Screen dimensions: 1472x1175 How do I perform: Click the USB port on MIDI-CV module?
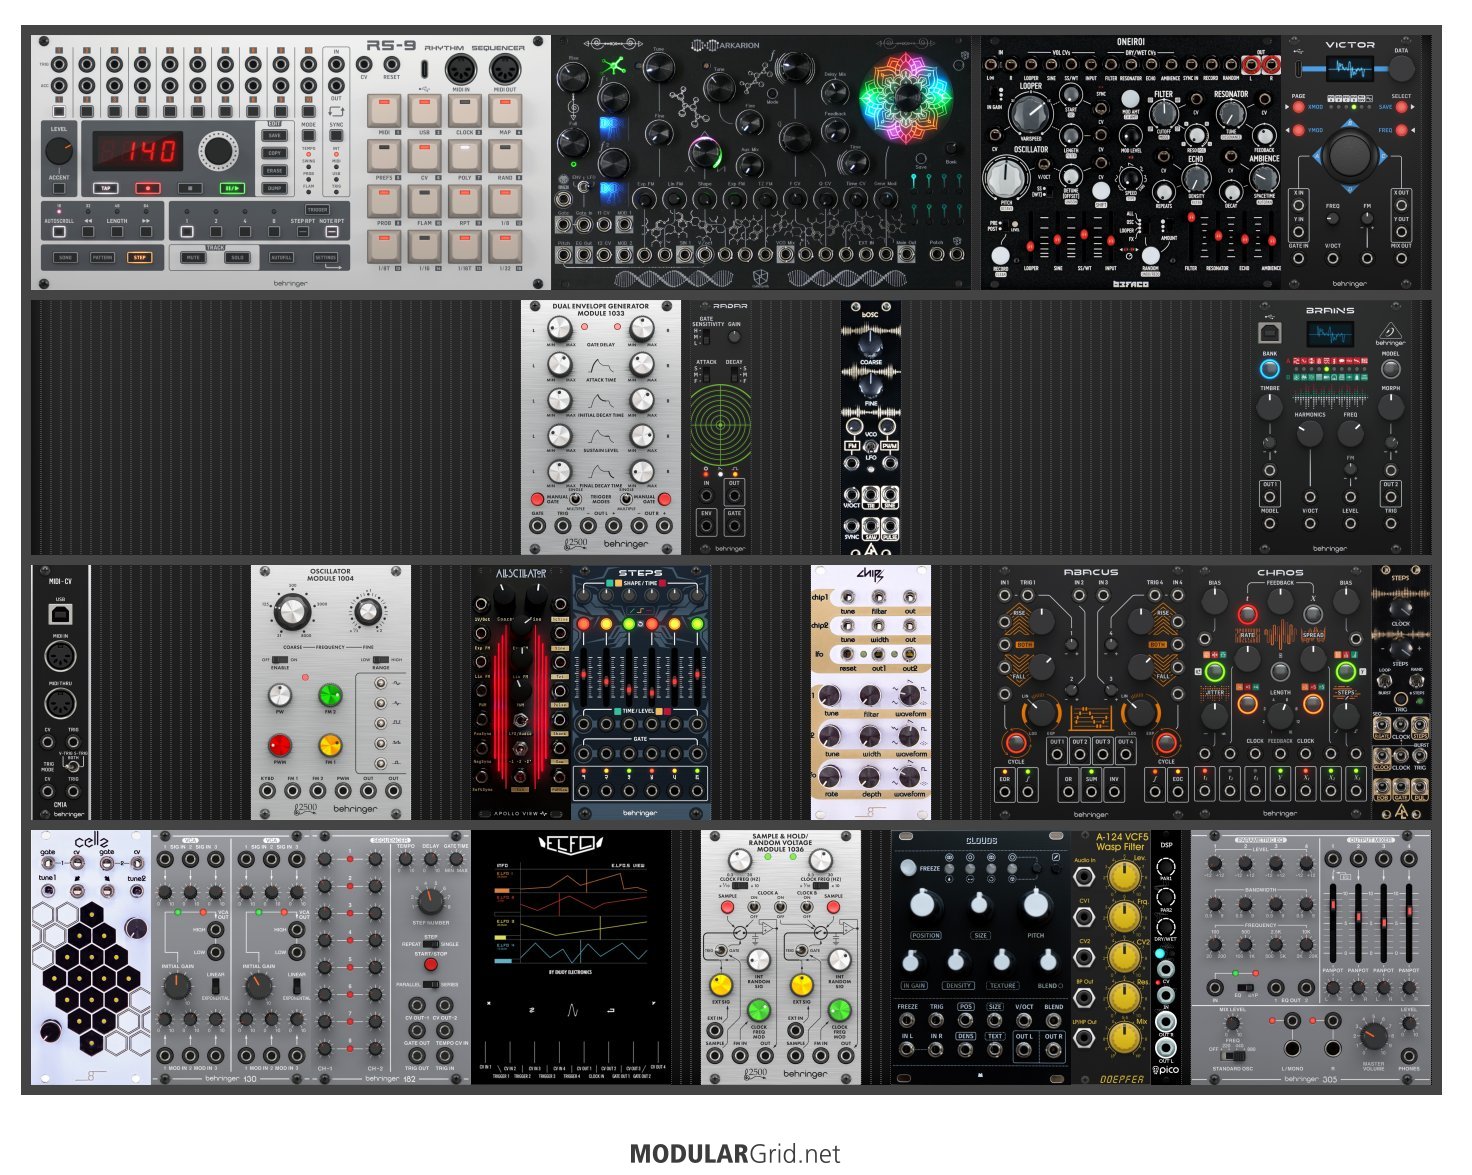click(x=60, y=614)
